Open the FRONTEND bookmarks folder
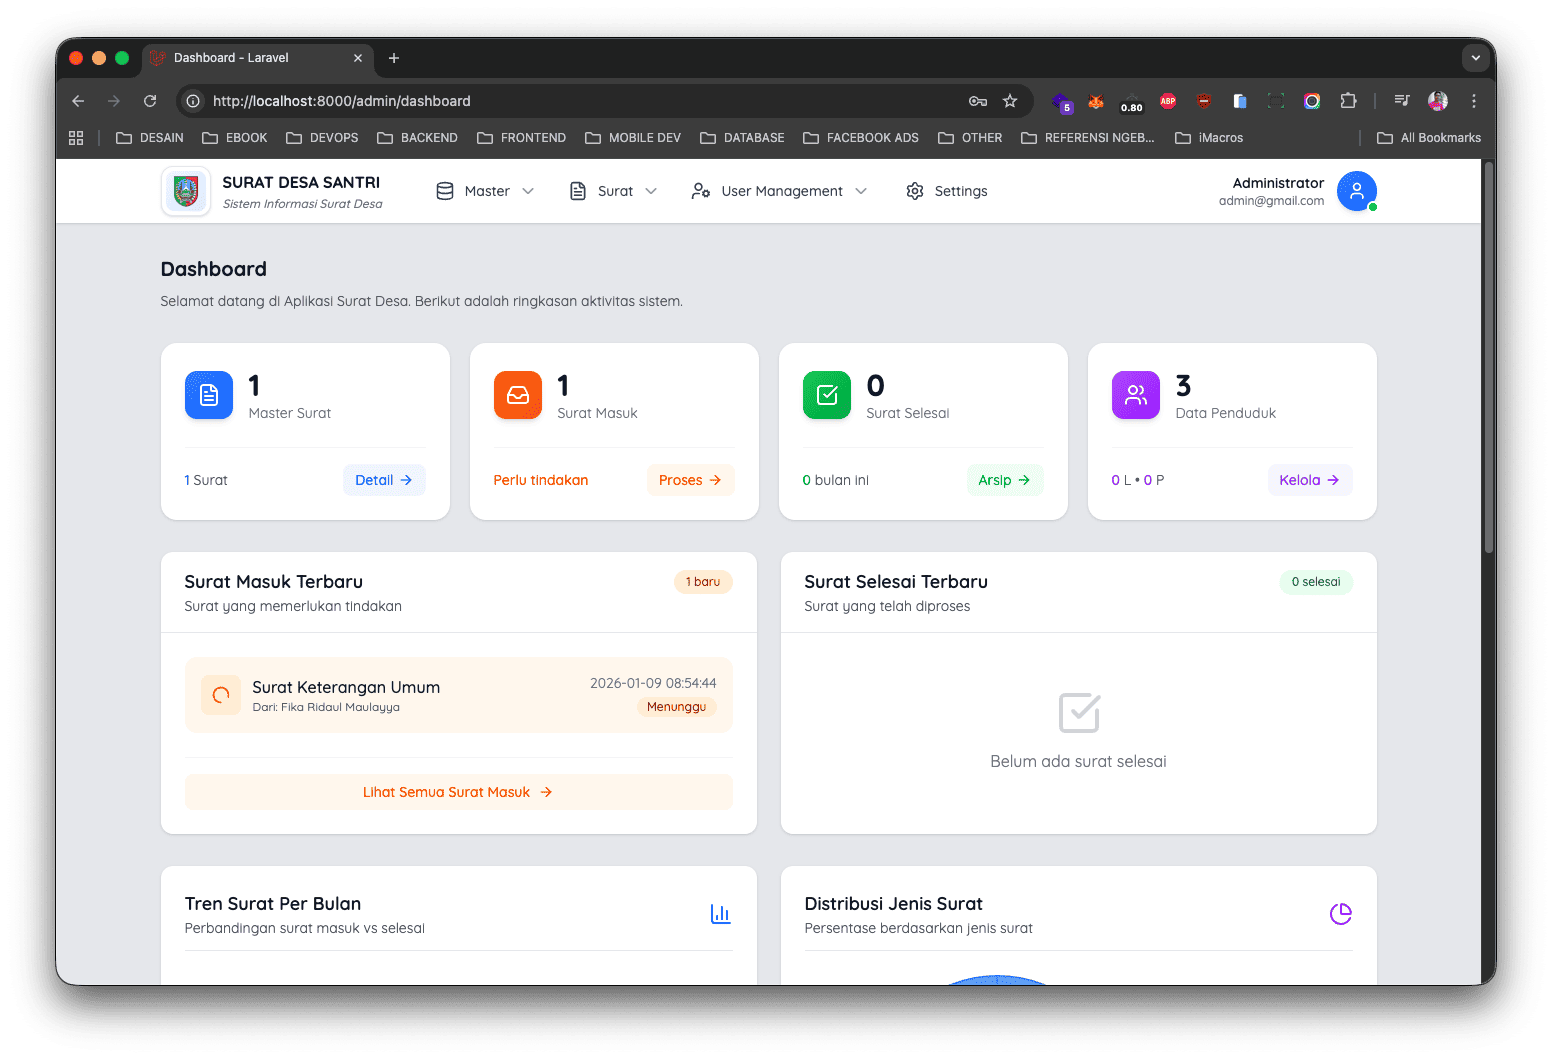This screenshot has width=1552, height=1059. 521,138
